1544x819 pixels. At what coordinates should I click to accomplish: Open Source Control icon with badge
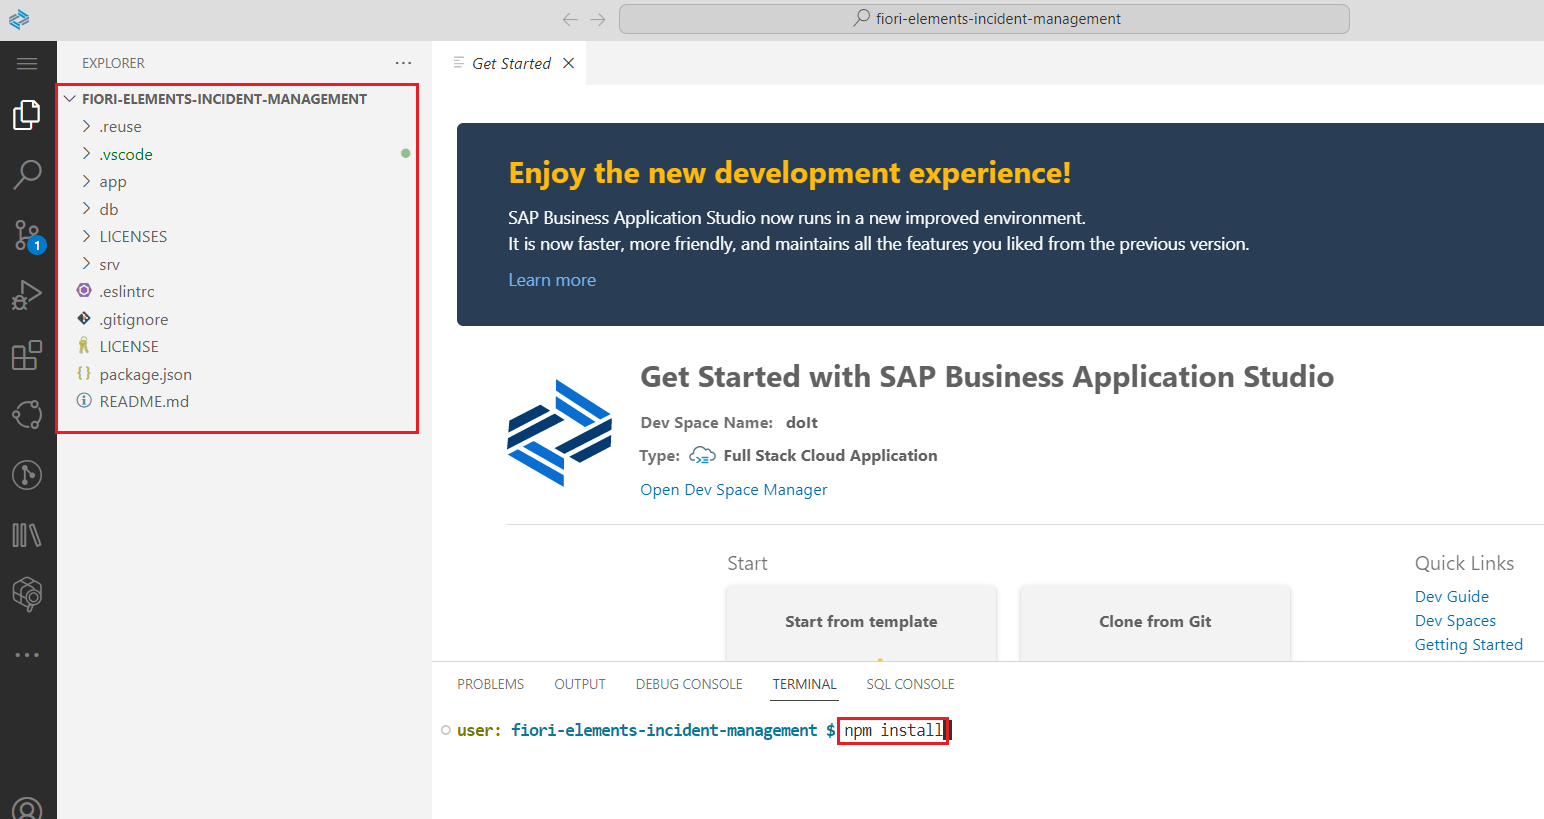(28, 236)
